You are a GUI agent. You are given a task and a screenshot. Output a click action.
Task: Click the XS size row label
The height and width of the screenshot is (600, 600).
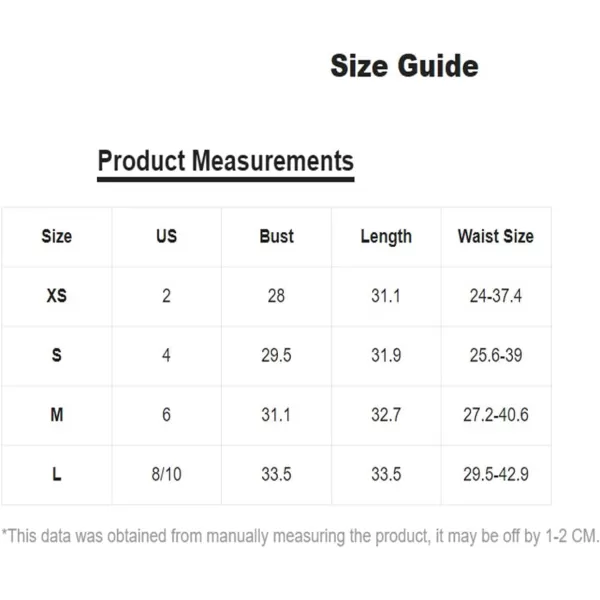[x=57, y=296]
